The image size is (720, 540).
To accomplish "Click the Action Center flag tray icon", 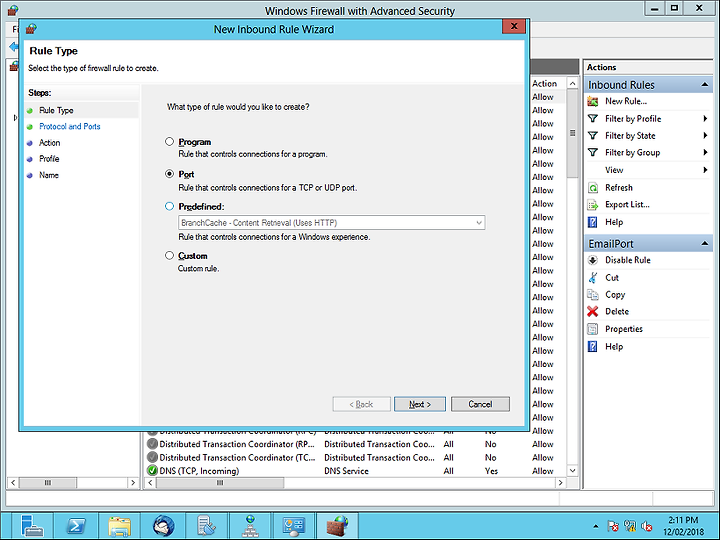I will click(613, 526).
